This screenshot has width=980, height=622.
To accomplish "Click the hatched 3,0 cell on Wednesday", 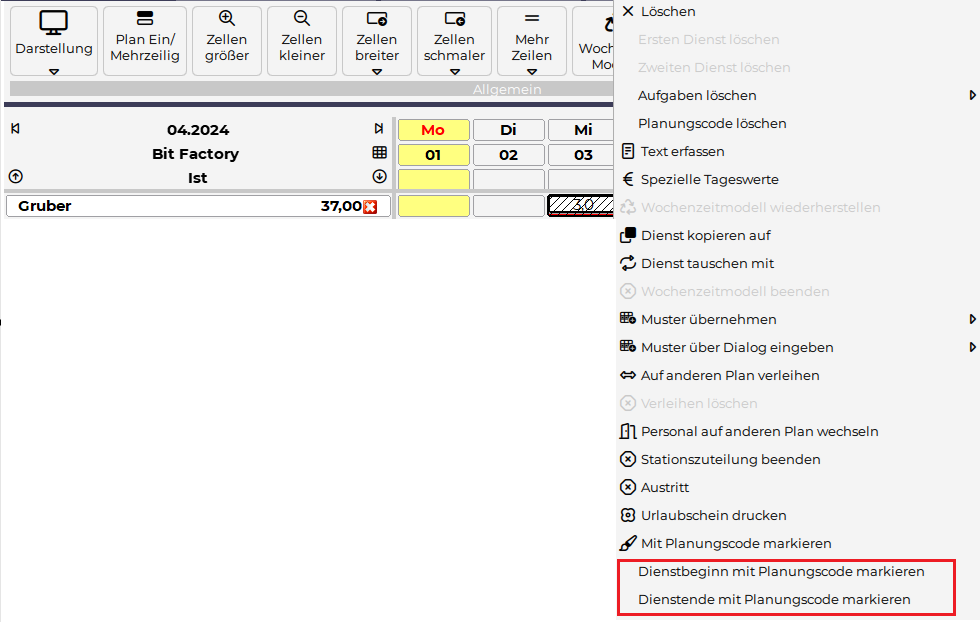I will click(x=582, y=206).
